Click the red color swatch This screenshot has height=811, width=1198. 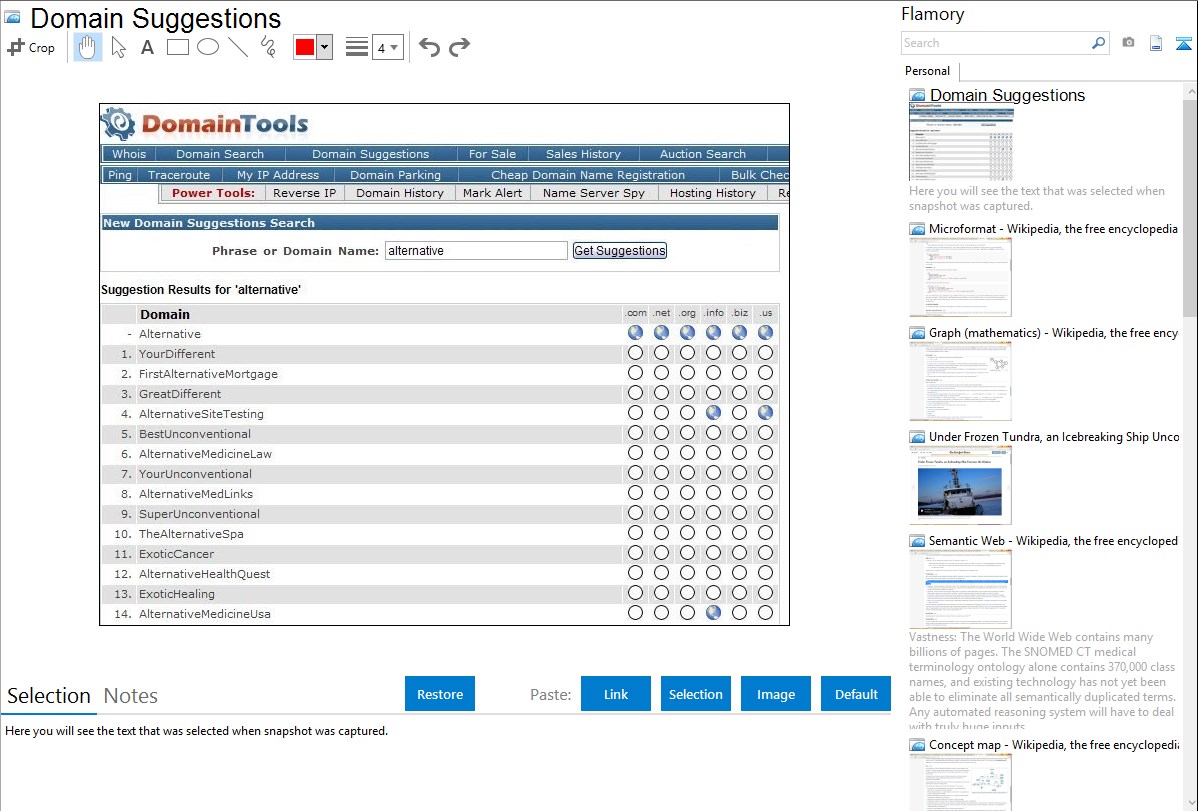tap(305, 47)
